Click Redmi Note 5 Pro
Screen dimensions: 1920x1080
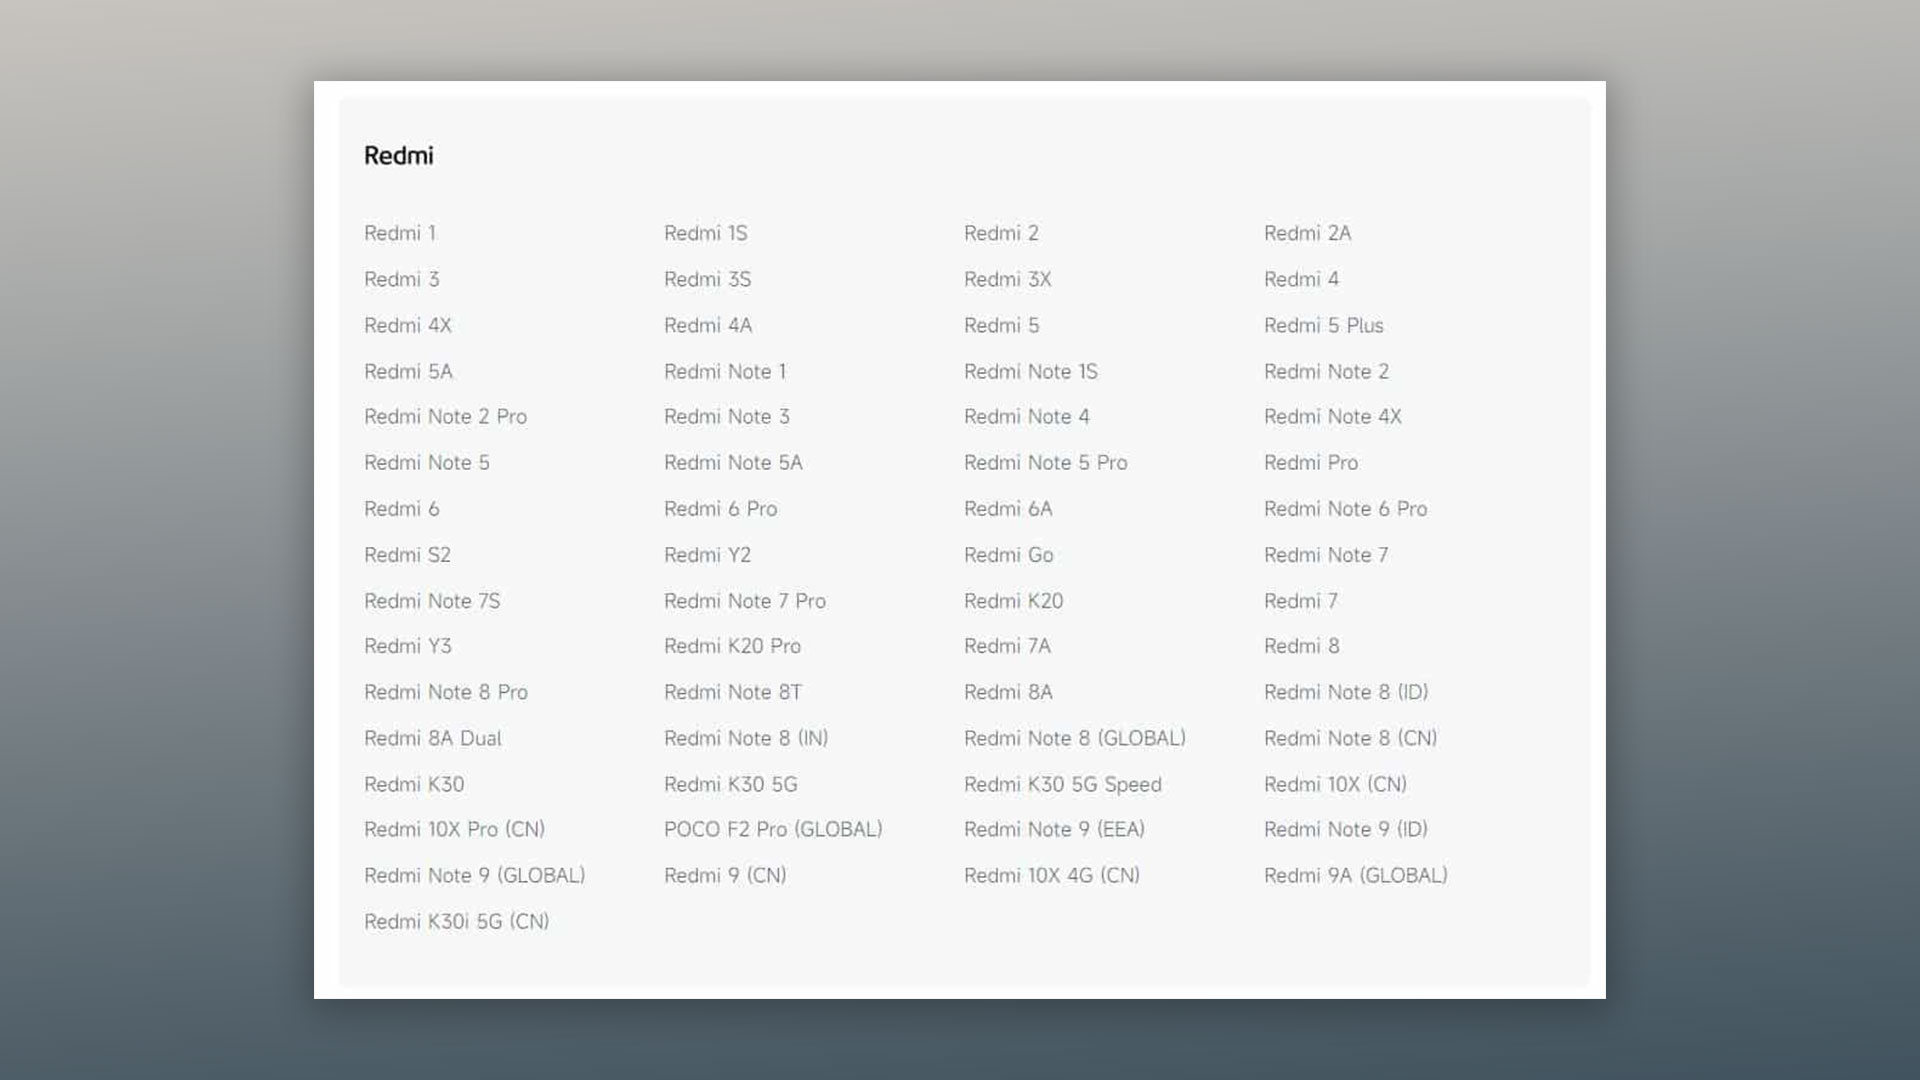(1046, 462)
